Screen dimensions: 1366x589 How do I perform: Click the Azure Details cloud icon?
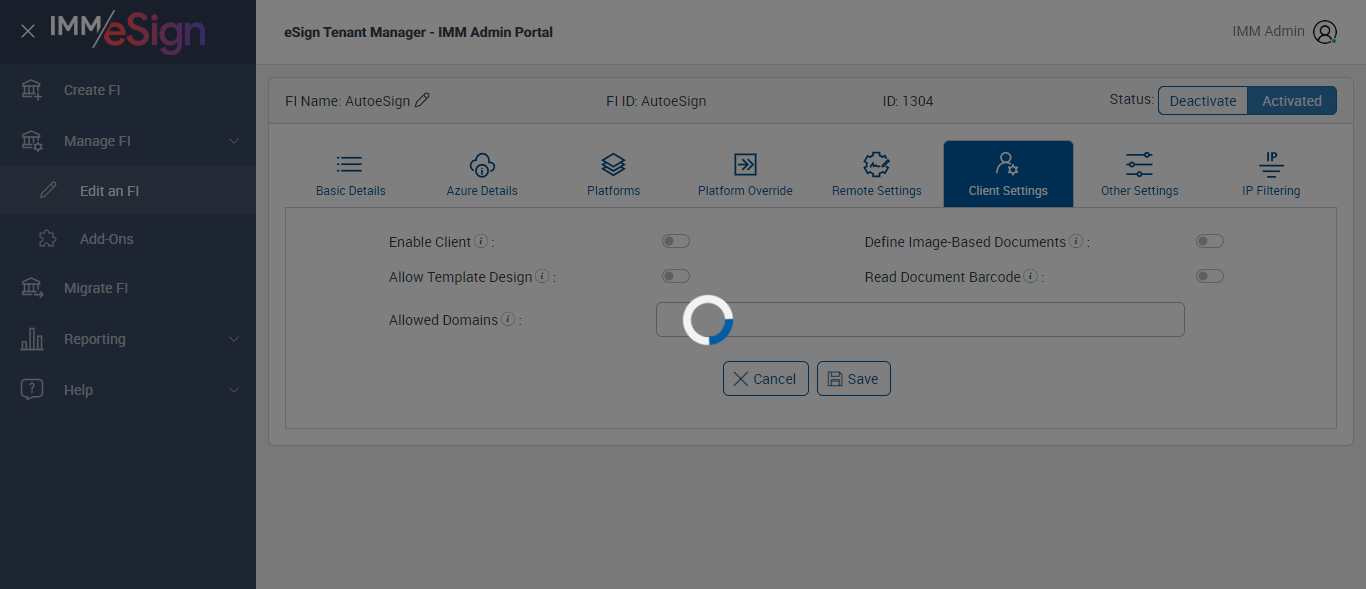(x=482, y=165)
